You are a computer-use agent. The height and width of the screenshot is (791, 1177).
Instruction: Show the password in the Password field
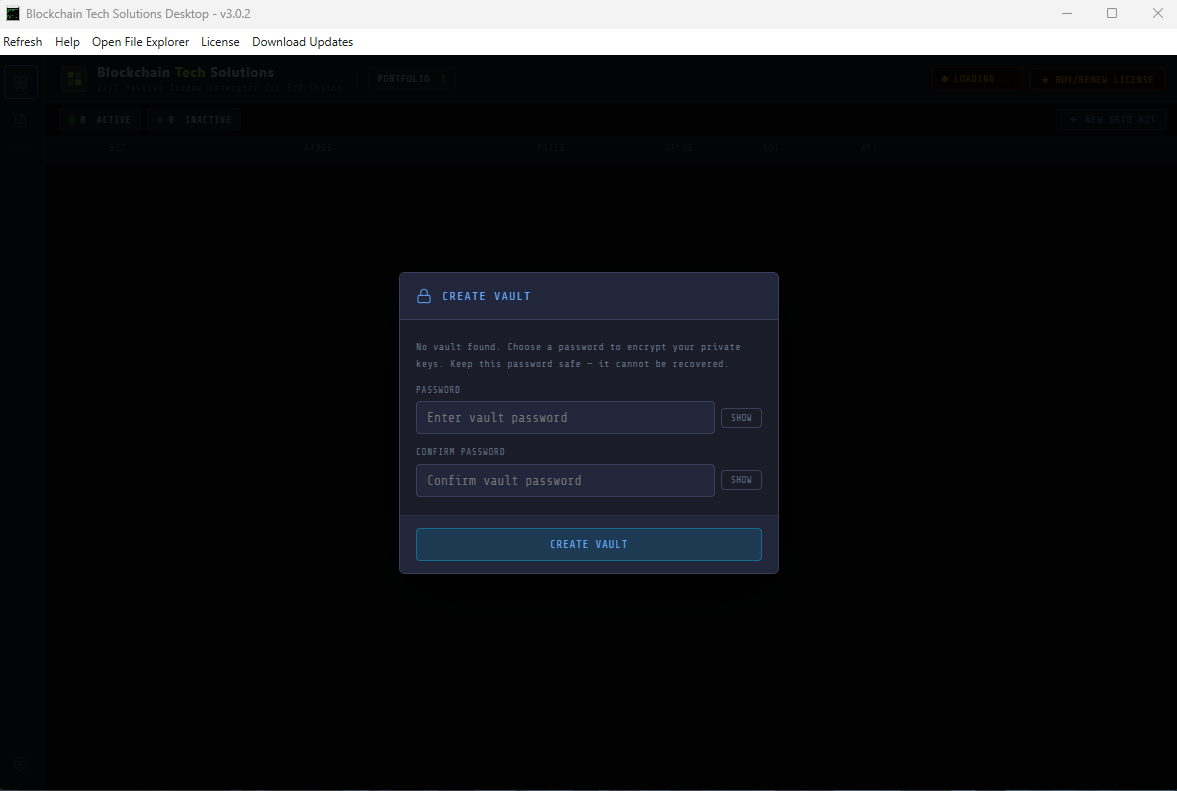[x=742, y=418]
